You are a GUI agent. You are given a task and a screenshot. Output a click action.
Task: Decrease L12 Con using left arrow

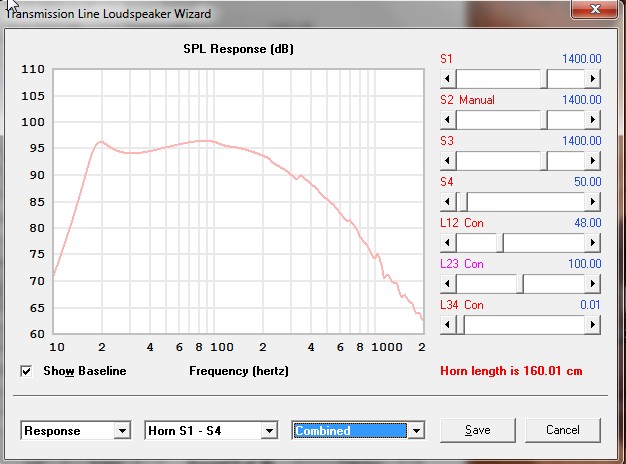click(448, 243)
